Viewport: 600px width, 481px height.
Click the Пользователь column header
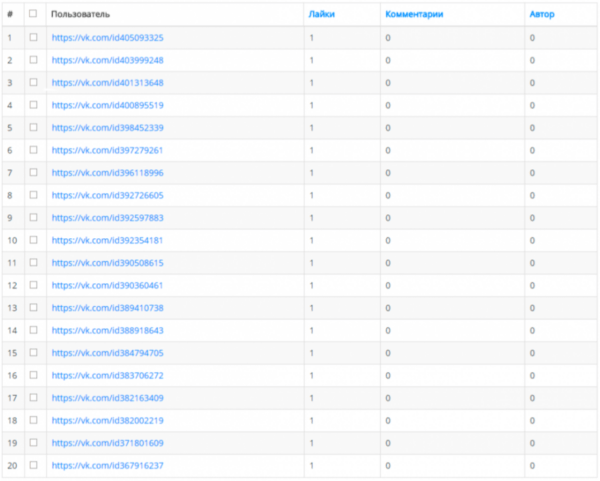[x=80, y=15]
